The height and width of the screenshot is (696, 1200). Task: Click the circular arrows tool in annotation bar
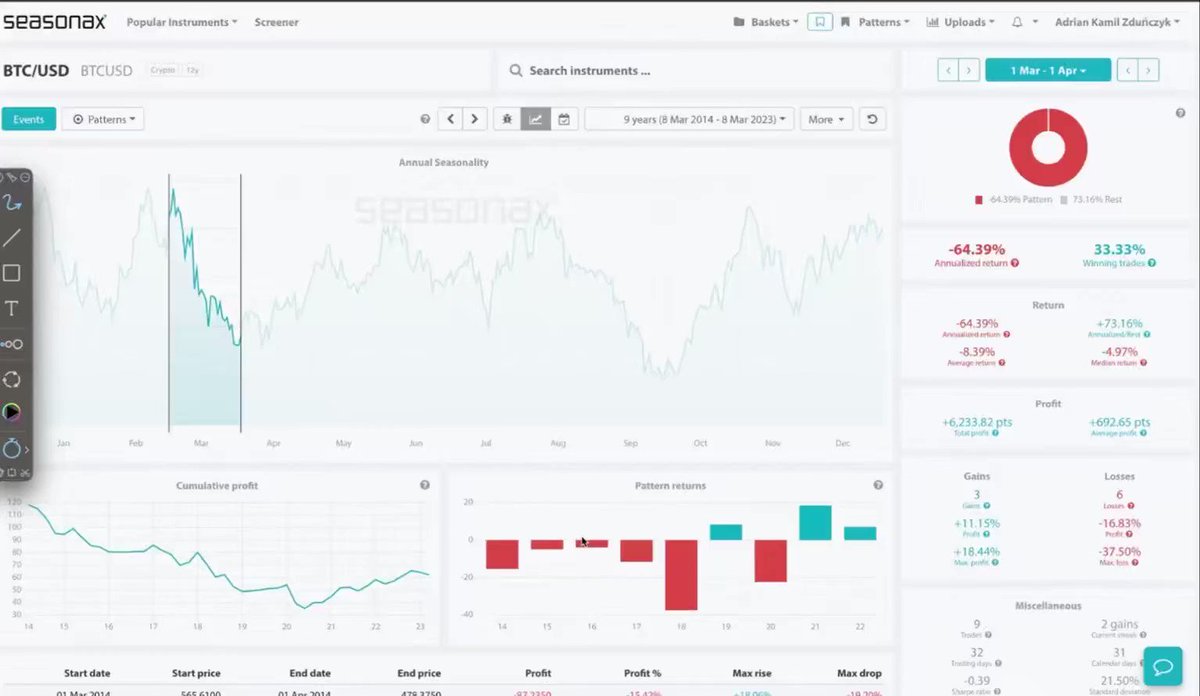[x=12, y=380]
